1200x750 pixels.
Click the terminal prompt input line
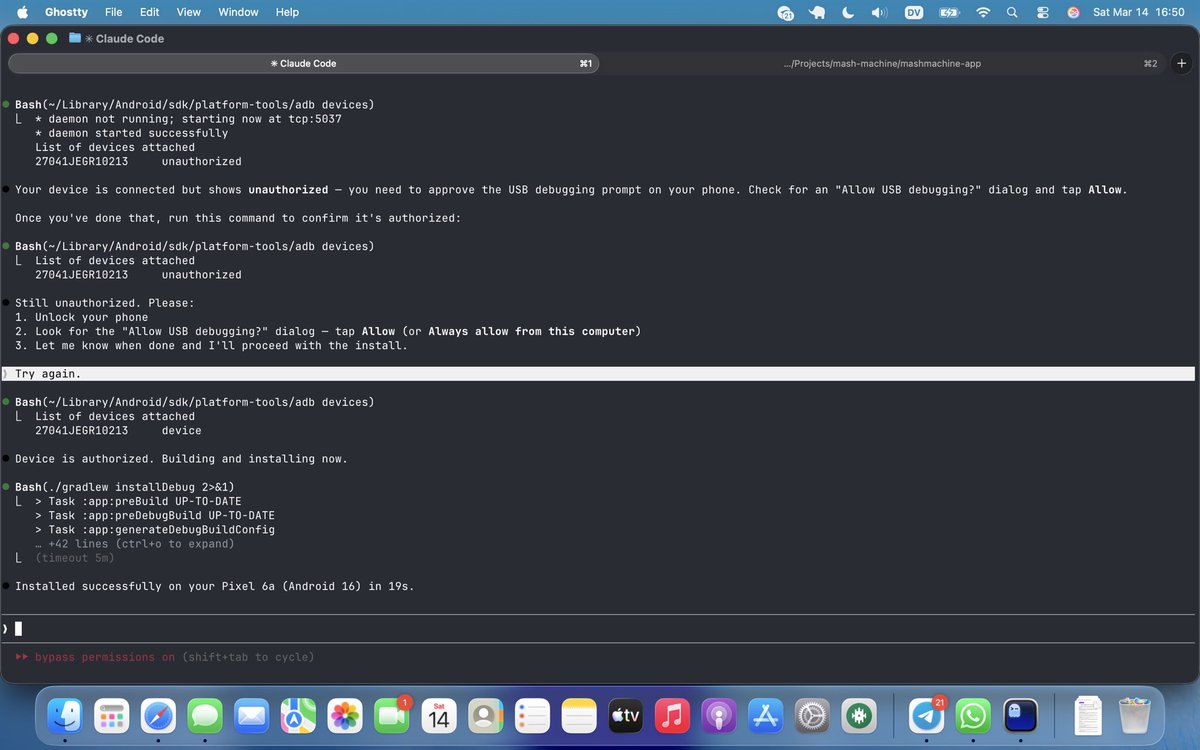coord(600,629)
